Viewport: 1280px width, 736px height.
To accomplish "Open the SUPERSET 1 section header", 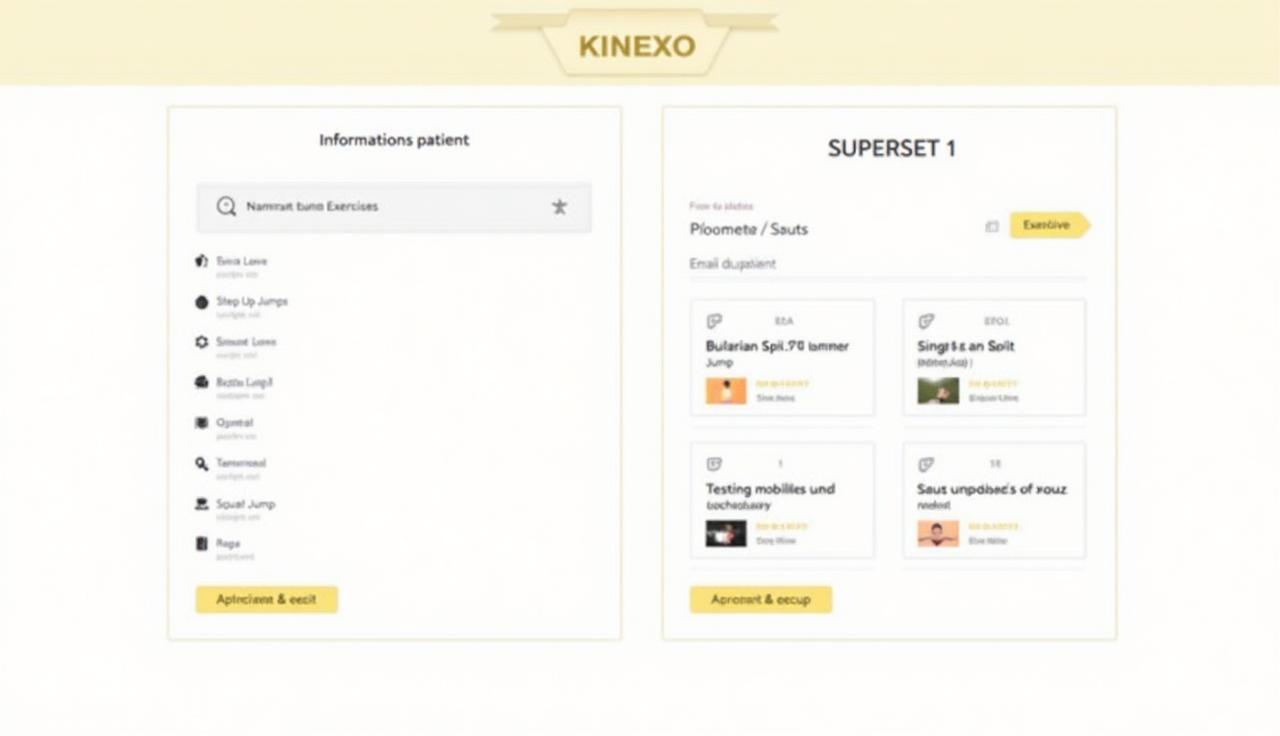I will (x=890, y=148).
